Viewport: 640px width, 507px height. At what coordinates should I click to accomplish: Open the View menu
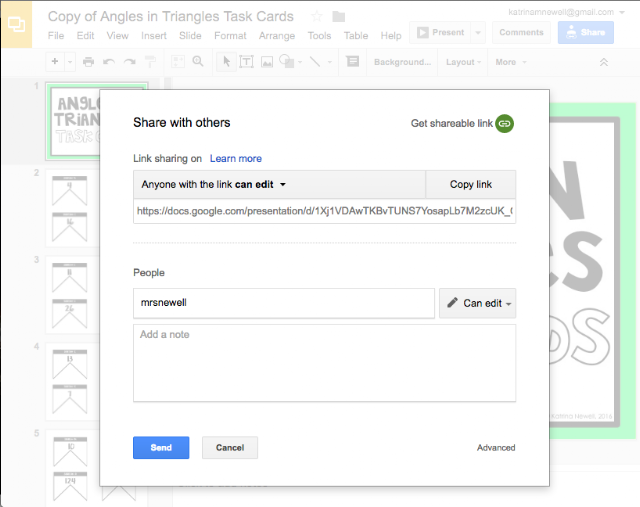(x=118, y=36)
